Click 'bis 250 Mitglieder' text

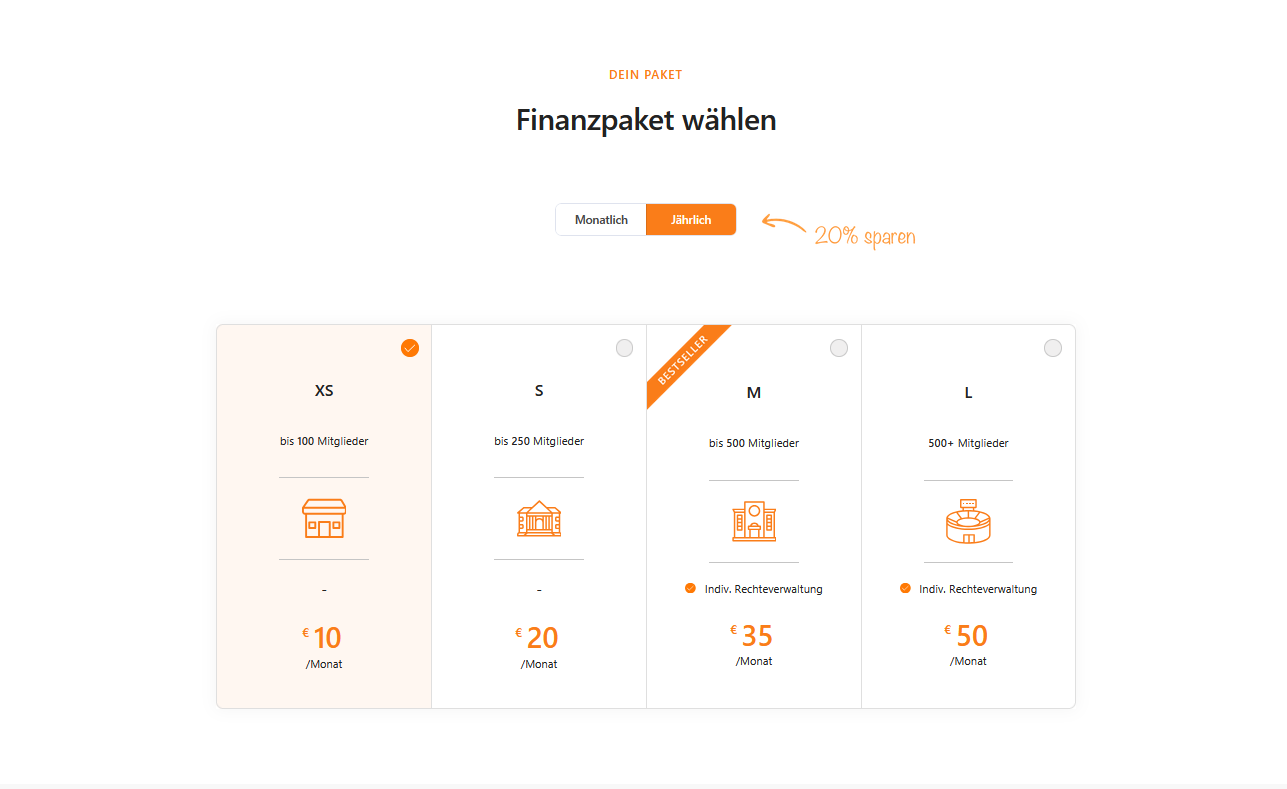(539, 441)
